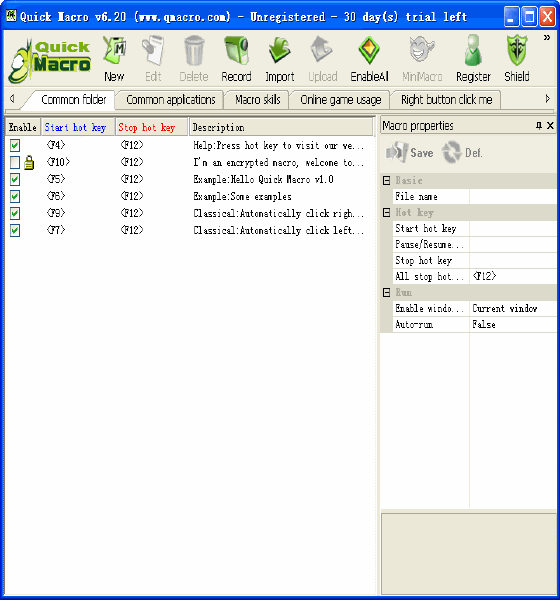The height and width of the screenshot is (600, 560).
Task: Collapse the Run properties group
Action: [x=387, y=293]
